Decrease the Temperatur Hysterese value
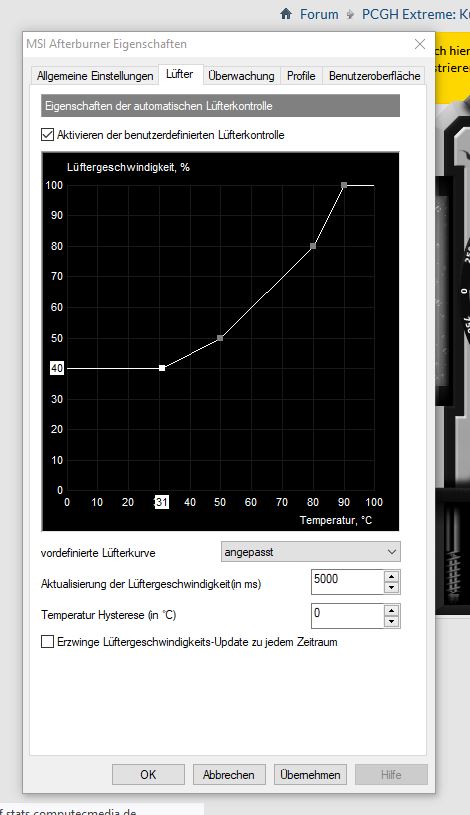Image resolution: width=470 pixels, height=815 pixels. click(391, 622)
